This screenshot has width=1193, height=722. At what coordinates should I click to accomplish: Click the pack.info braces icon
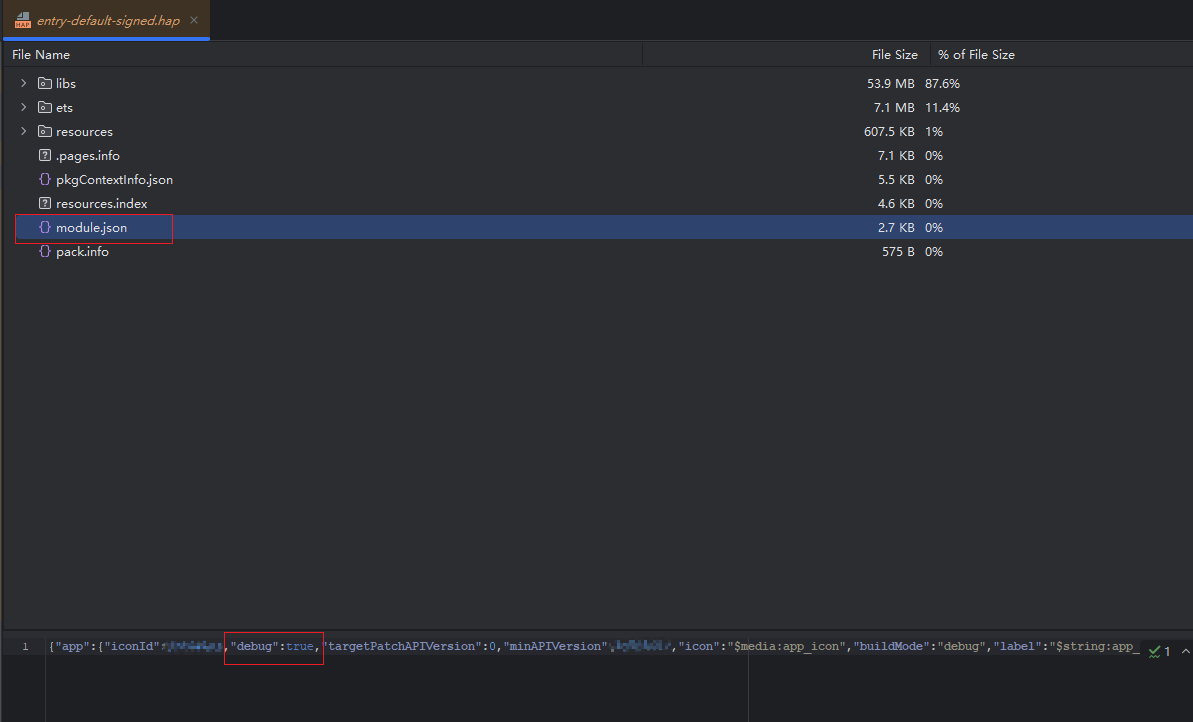coord(44,251)
